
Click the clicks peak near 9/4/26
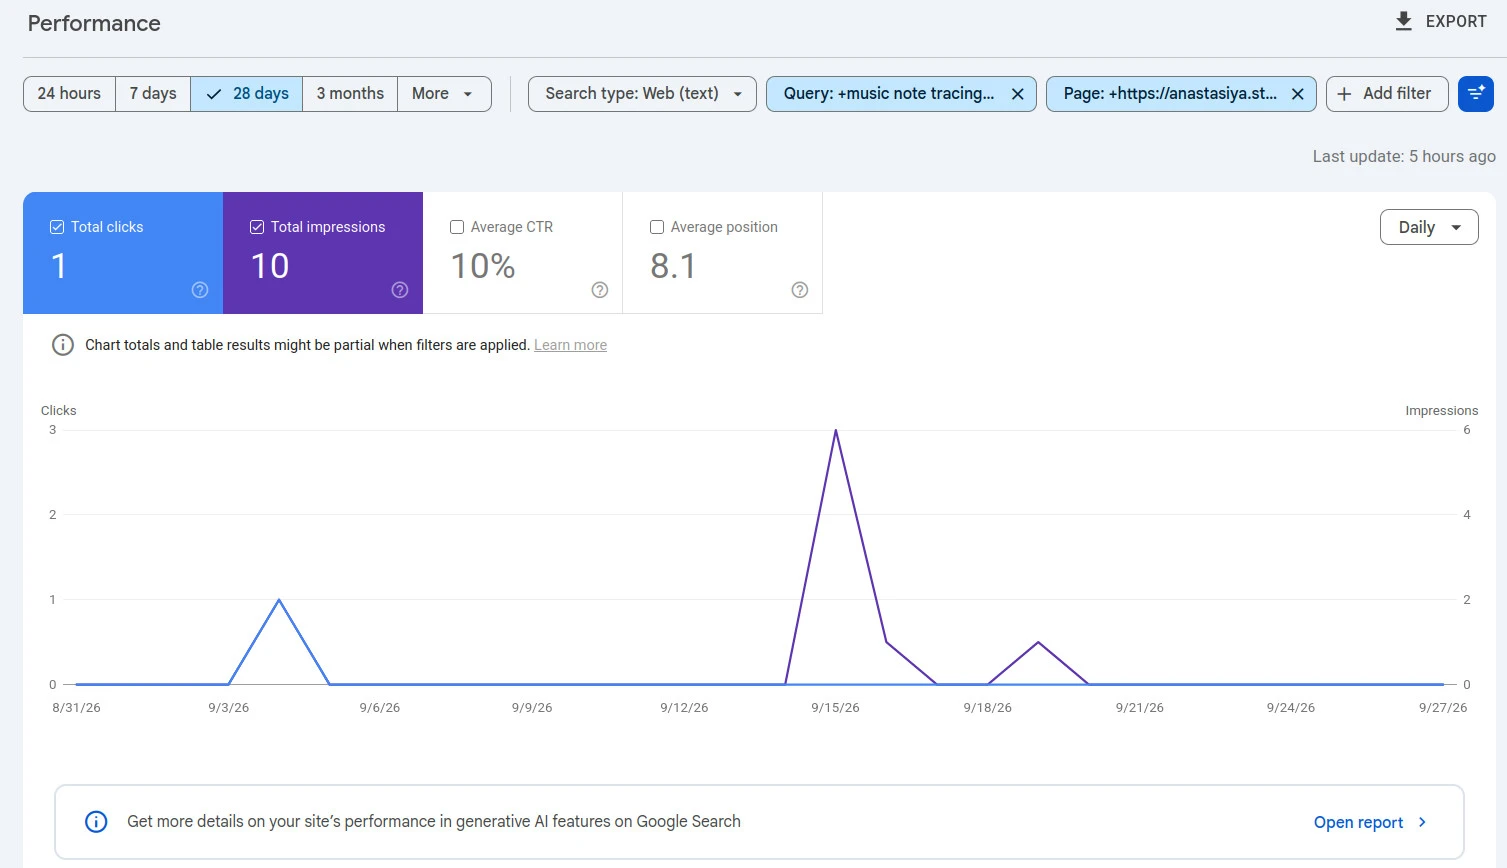tap(279, 600)
